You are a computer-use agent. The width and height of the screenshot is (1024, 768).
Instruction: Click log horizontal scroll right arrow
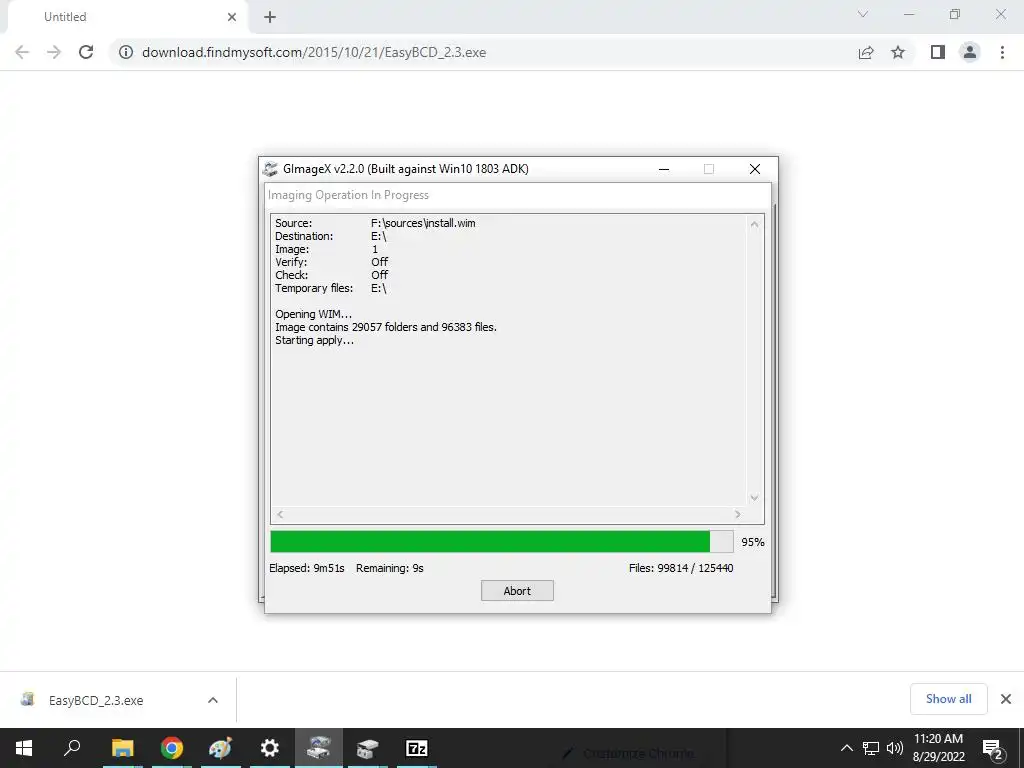pos(738,515)
